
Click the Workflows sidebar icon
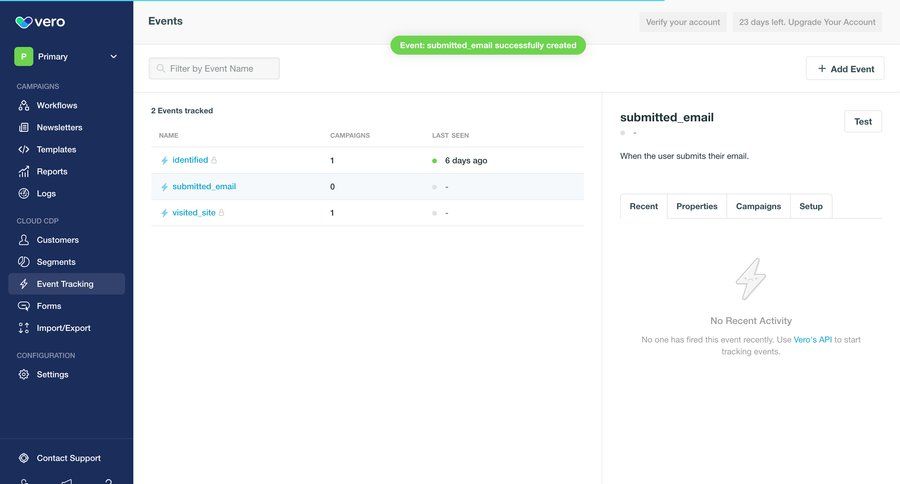[x=24, y=105]
